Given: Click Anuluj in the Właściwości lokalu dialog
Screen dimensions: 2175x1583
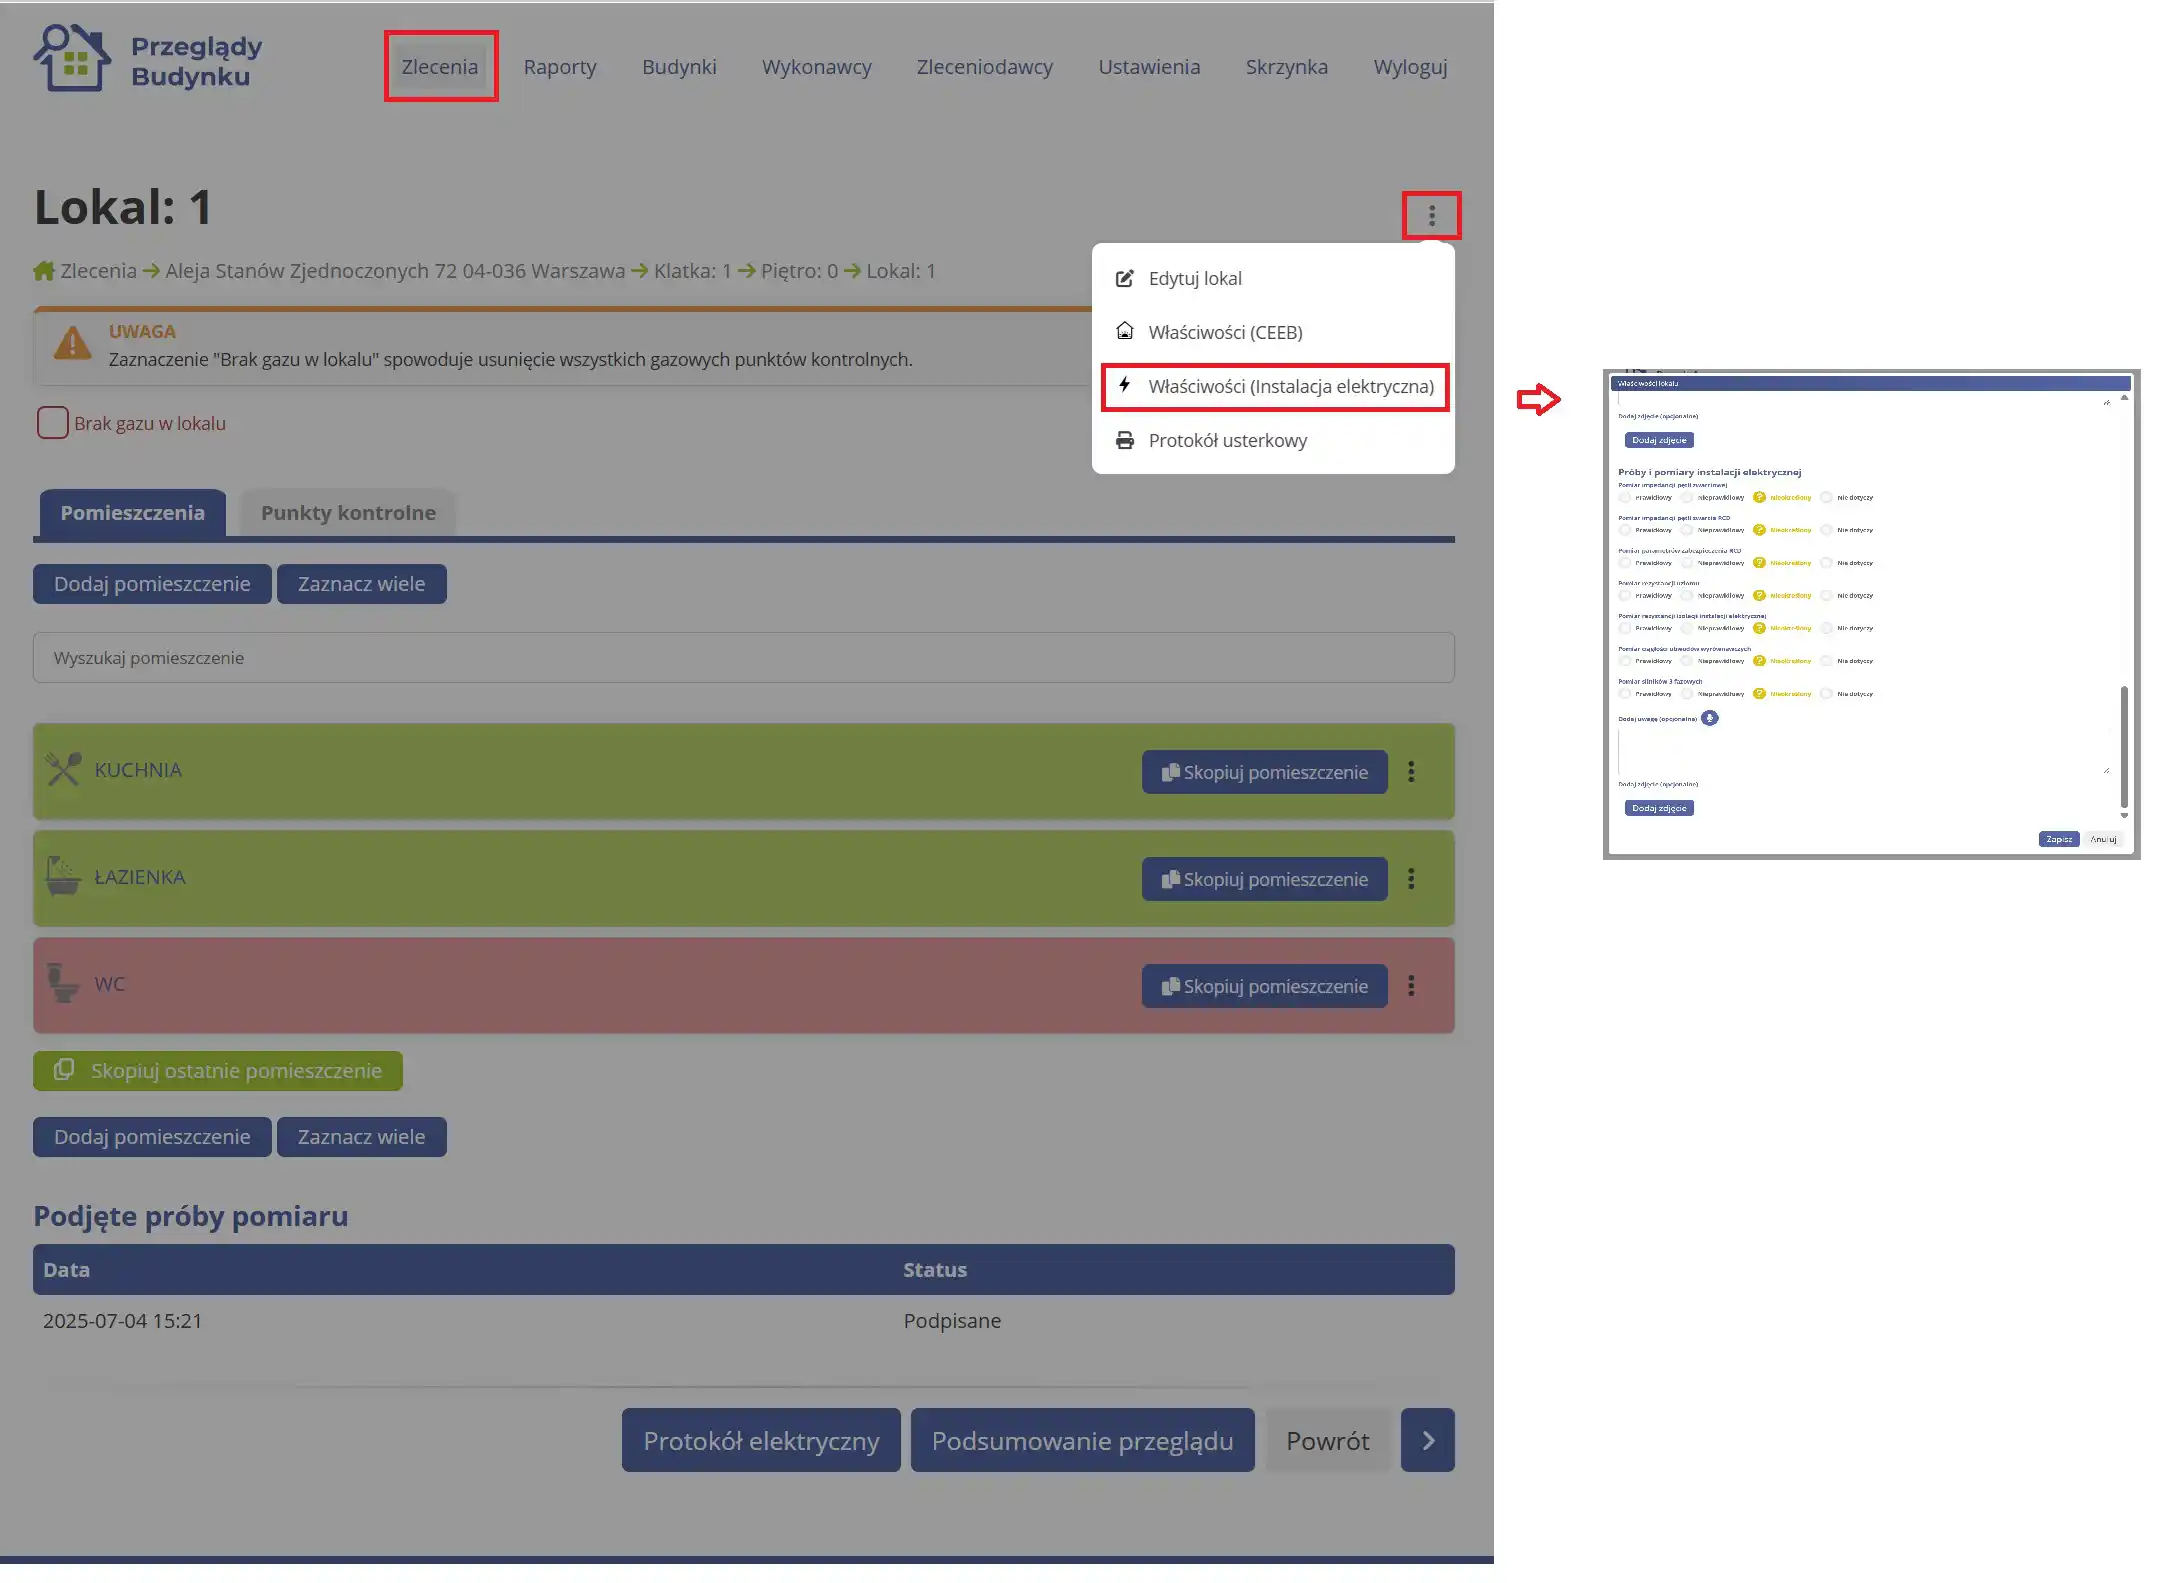Looking at the screenshot, I should (x=2103, y=839).
